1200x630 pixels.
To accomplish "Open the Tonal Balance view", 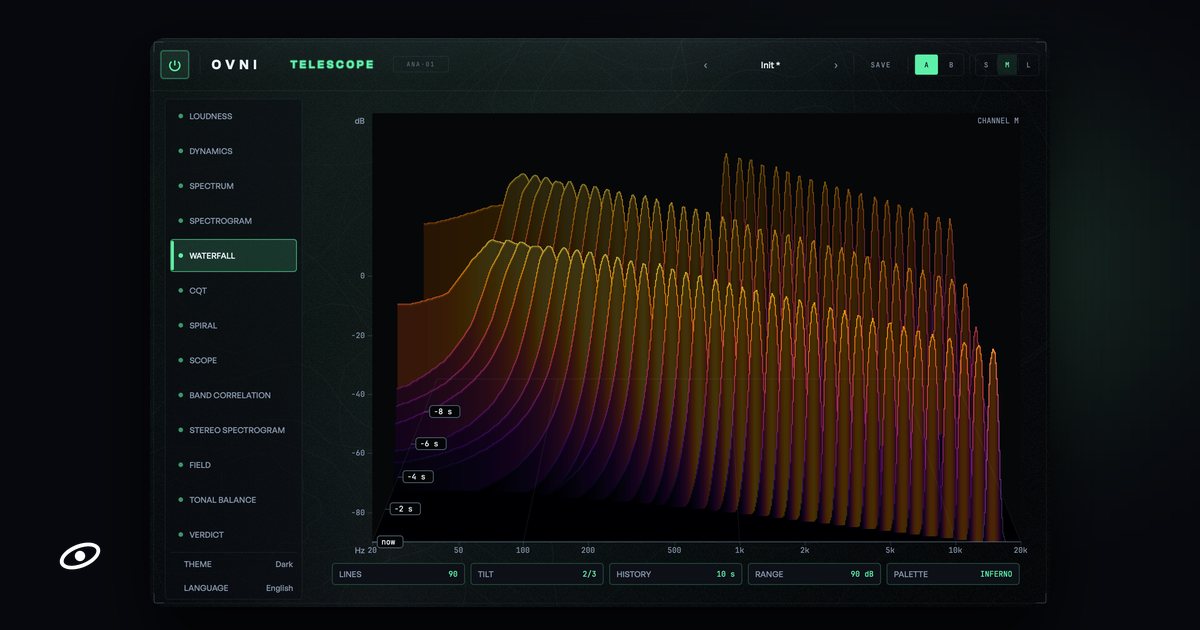I will [234, 500].
